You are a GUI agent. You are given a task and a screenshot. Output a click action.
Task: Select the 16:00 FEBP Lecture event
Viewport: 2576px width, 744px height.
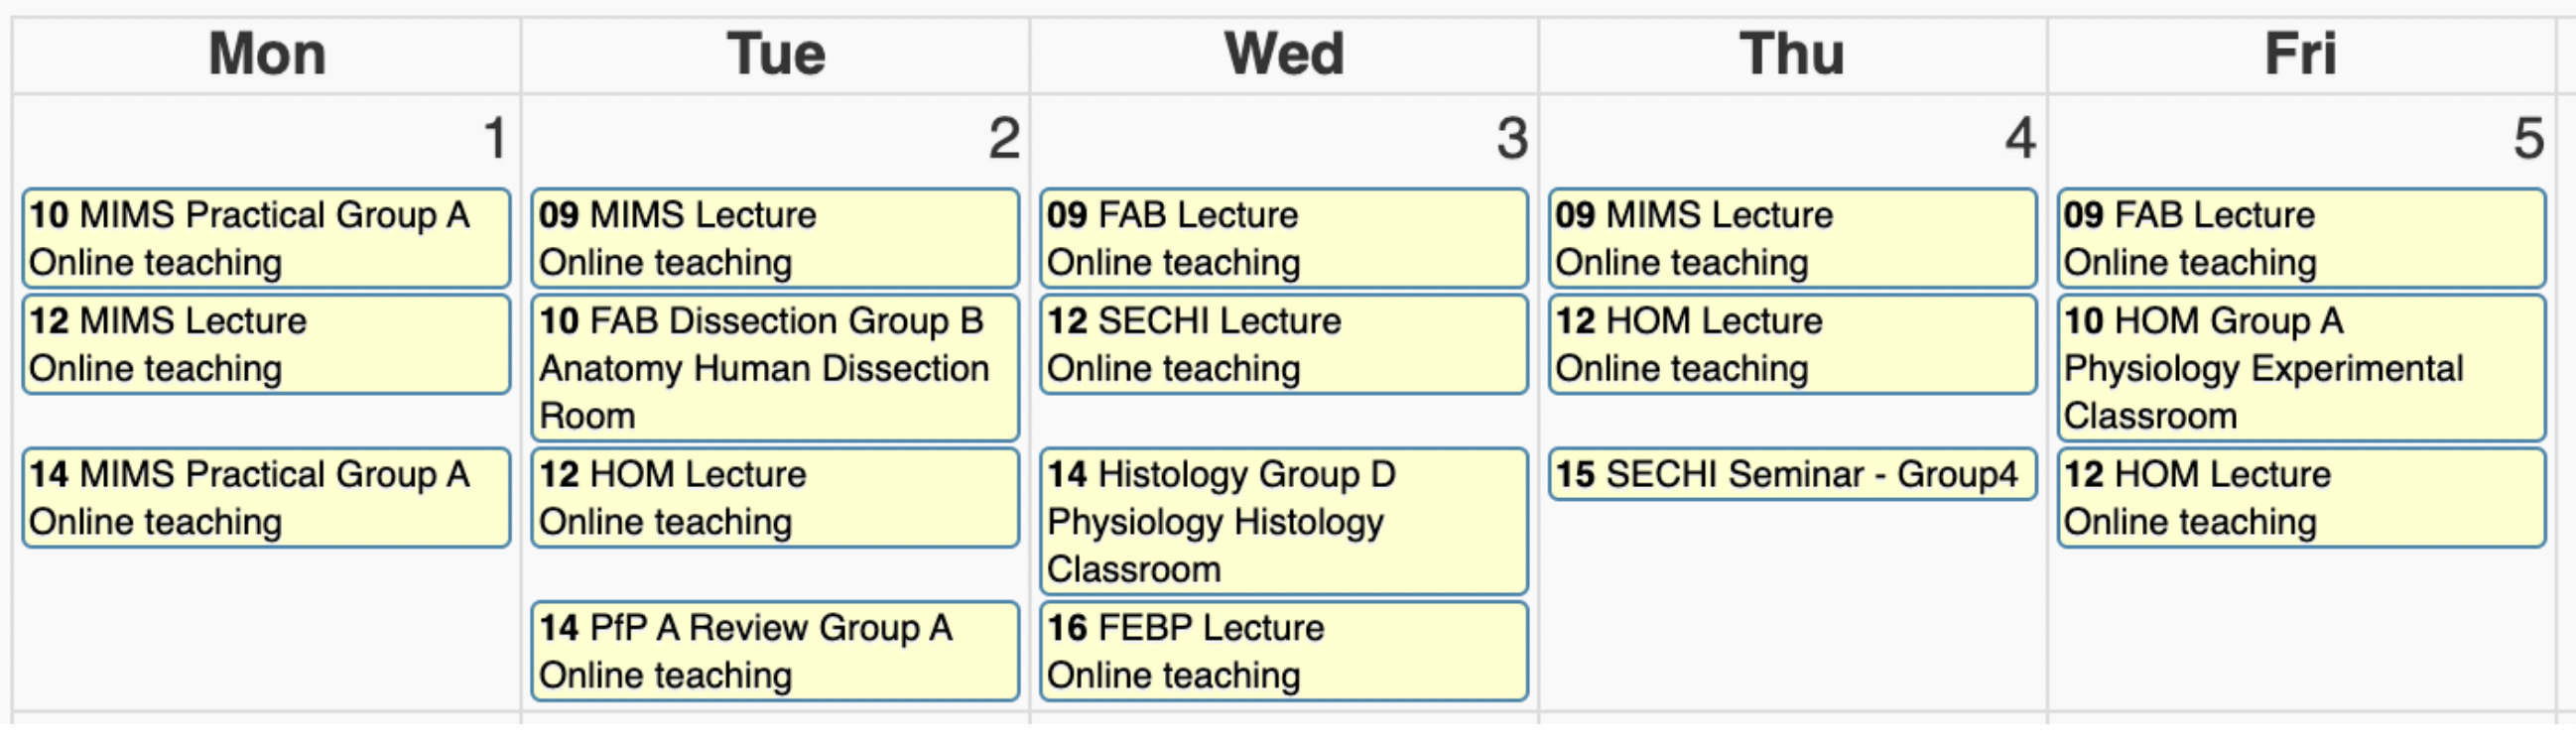1283,650
